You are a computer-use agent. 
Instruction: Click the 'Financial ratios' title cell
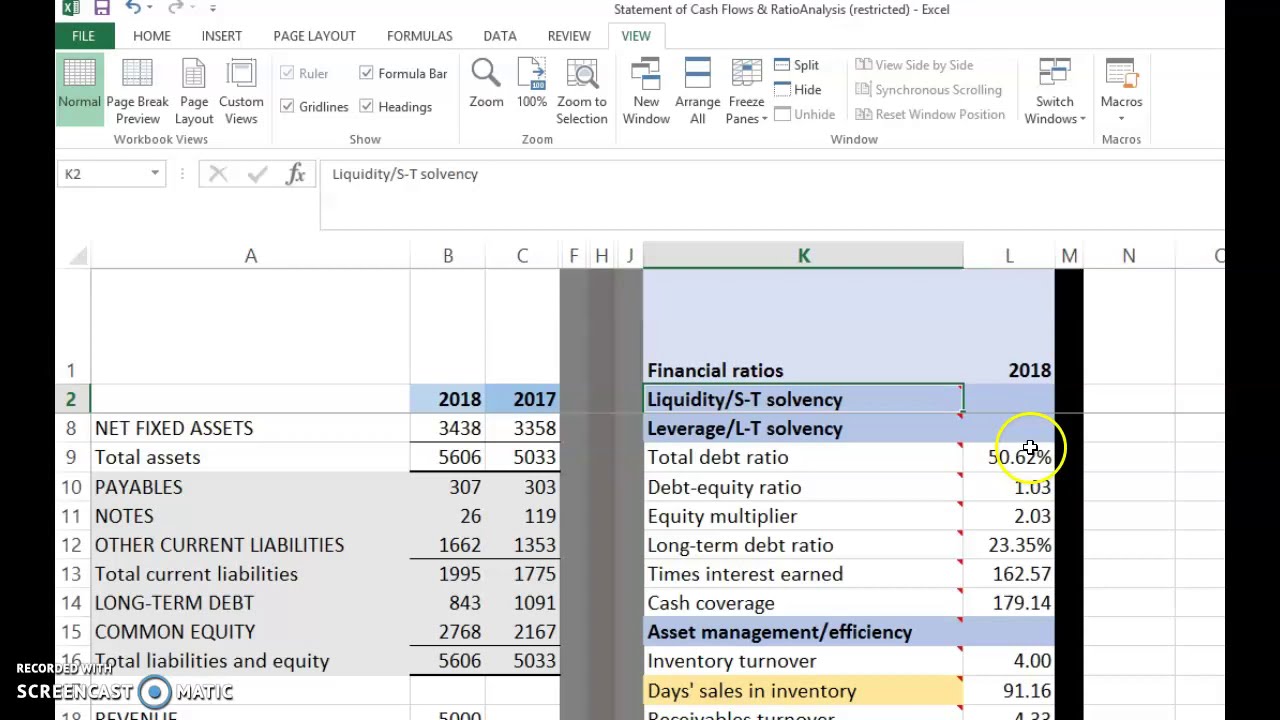tap(803, 327)
